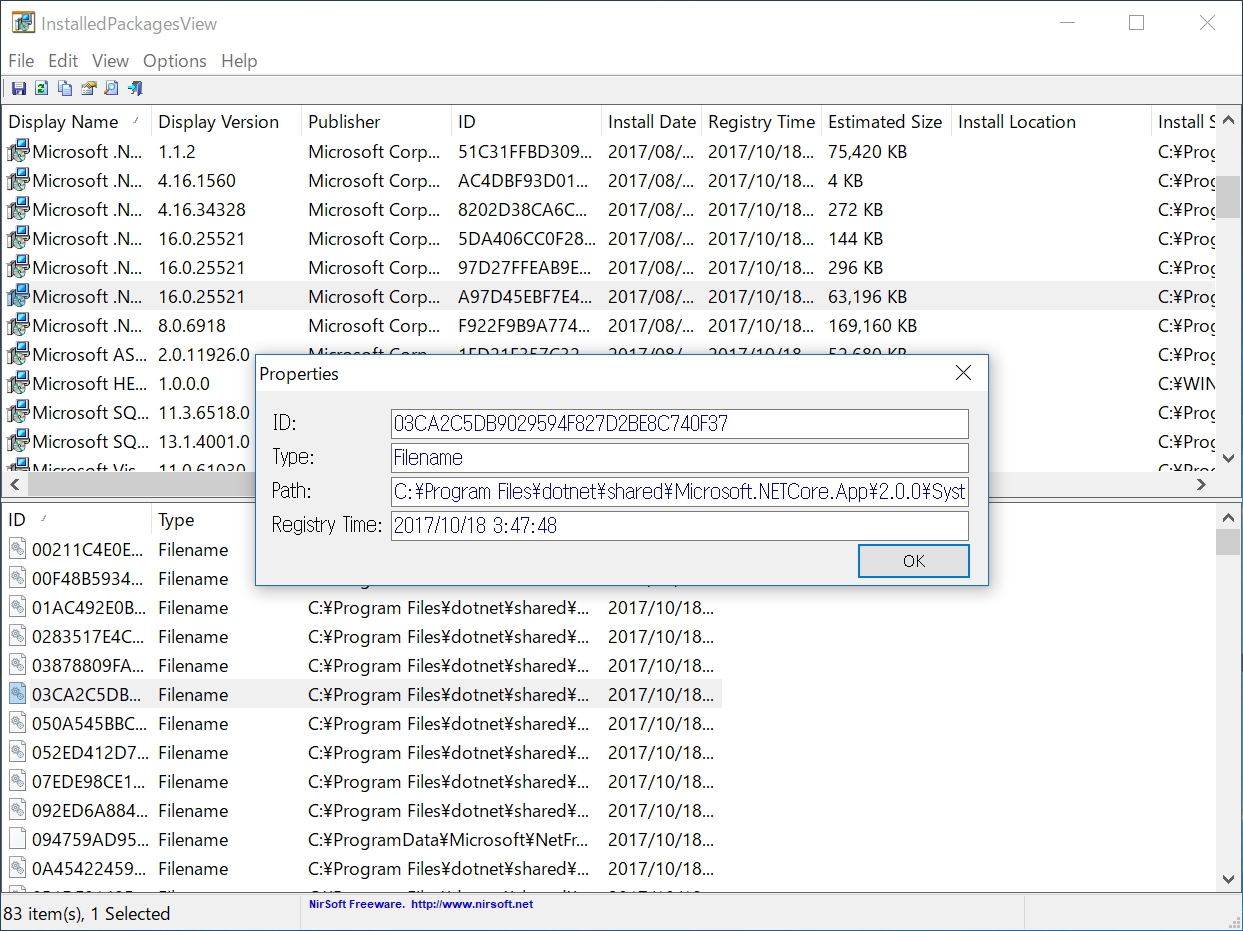
Task: Click upper pane vertical scrollbar down arrow
Action: coord(1228,458)
